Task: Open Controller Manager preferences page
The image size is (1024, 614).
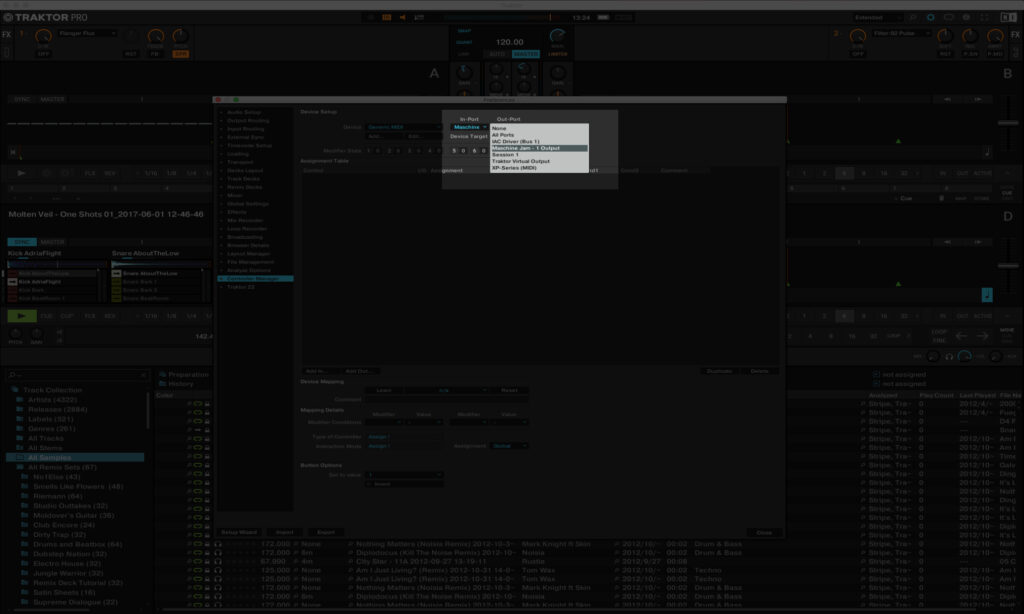Action: 255,278
